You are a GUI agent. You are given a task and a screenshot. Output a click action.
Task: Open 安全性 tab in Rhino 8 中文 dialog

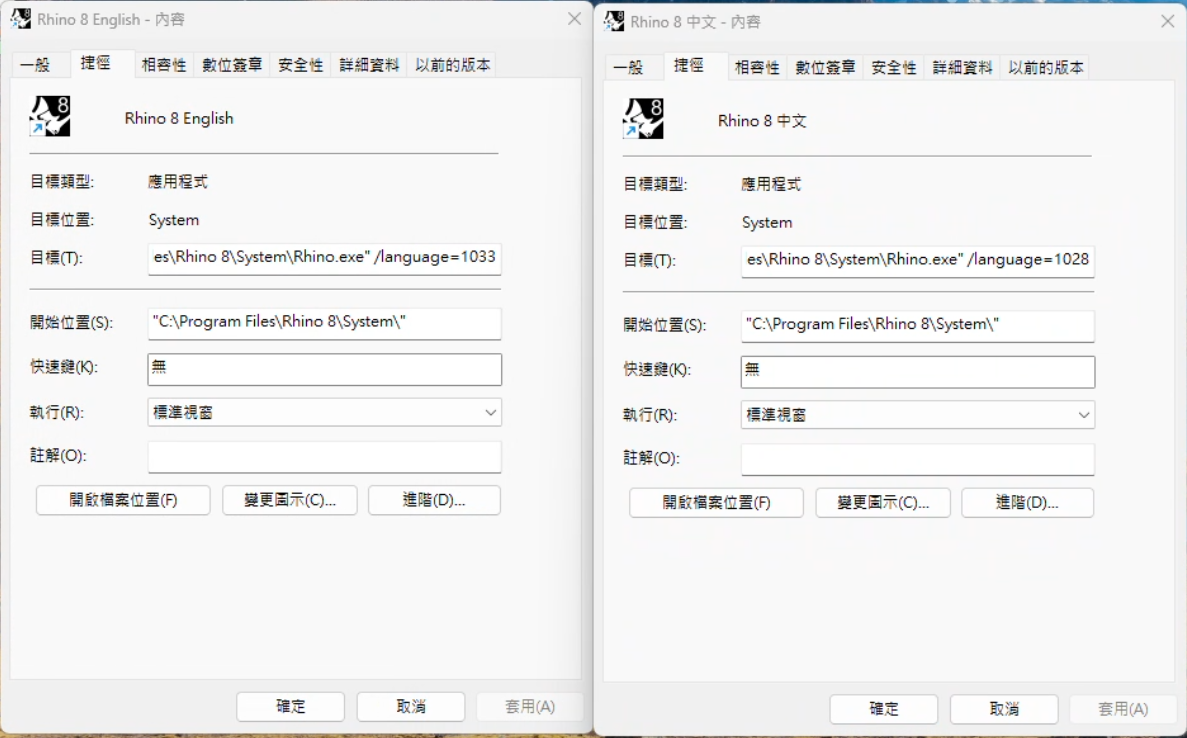click(893, 68)
